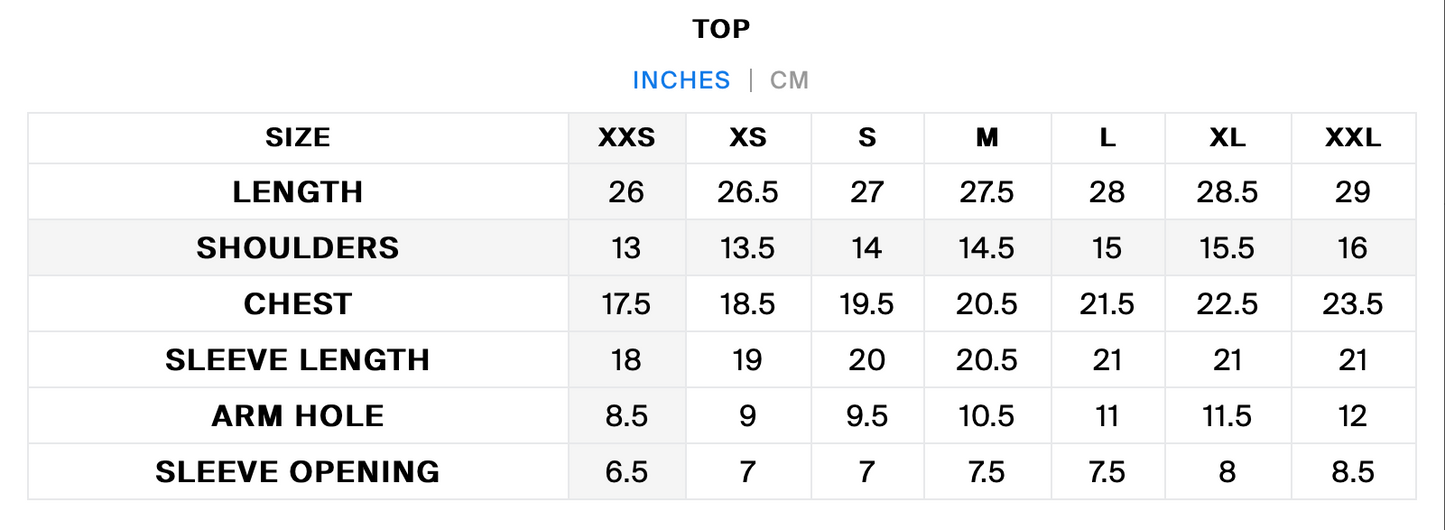Switch units to CM
The height and width of the screenshot is (530, 1445).
click(x=789, y=80)
